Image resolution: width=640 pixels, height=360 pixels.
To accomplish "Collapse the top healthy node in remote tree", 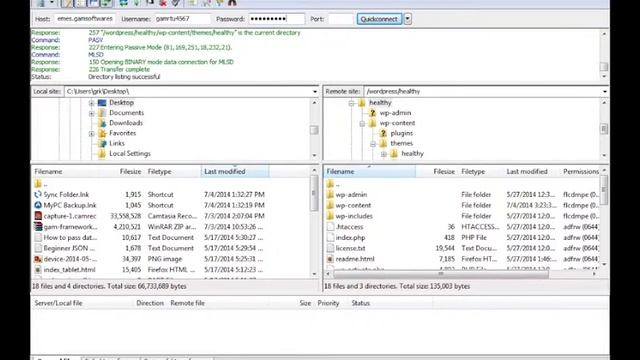I will pos(351,103).
